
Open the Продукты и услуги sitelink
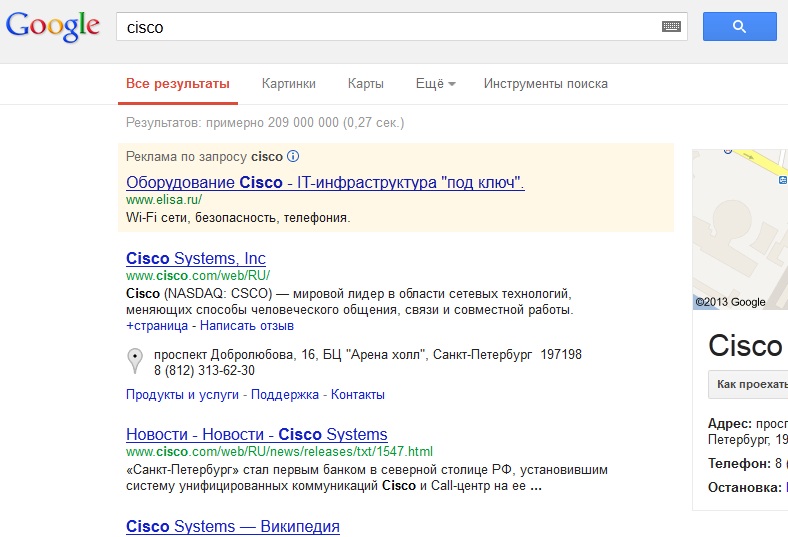[x=182, y=394]
